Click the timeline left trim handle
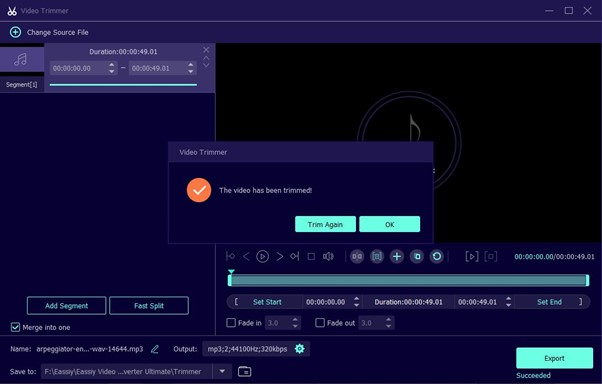This screenshot has width=602, height=384. click(230, 280)
